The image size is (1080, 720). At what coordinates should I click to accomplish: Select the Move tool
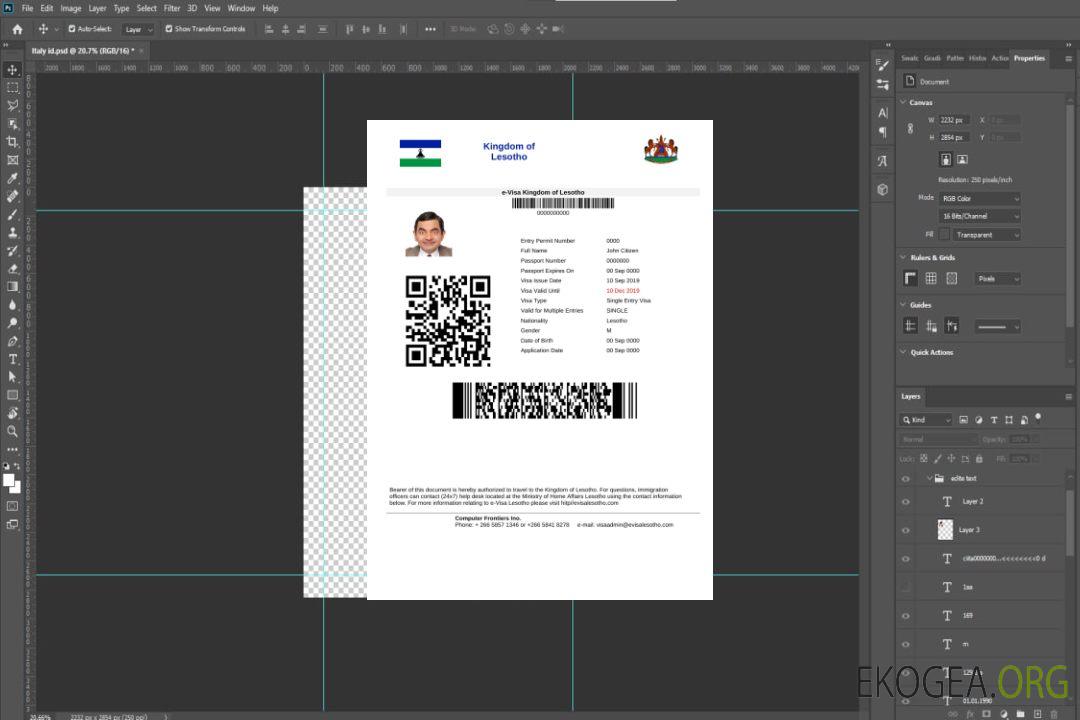(12, 70)
